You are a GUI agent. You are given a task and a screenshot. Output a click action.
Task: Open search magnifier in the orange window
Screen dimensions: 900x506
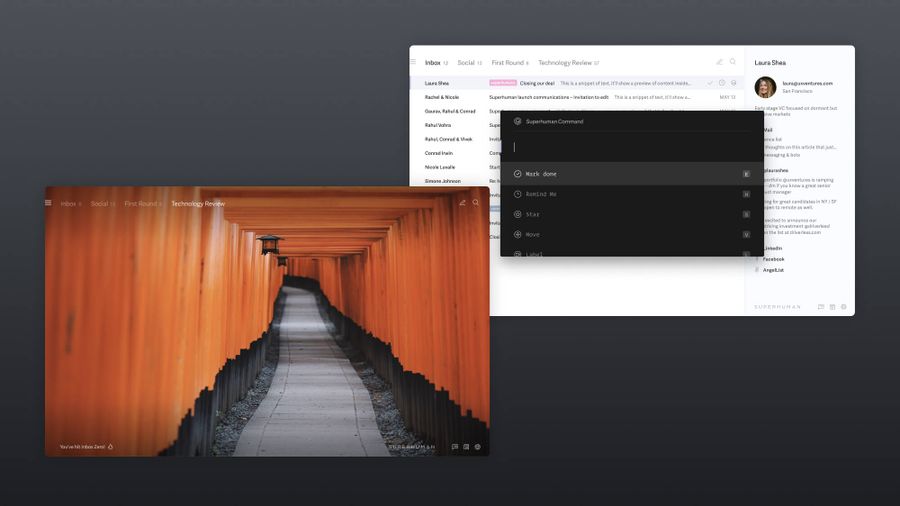476,203
